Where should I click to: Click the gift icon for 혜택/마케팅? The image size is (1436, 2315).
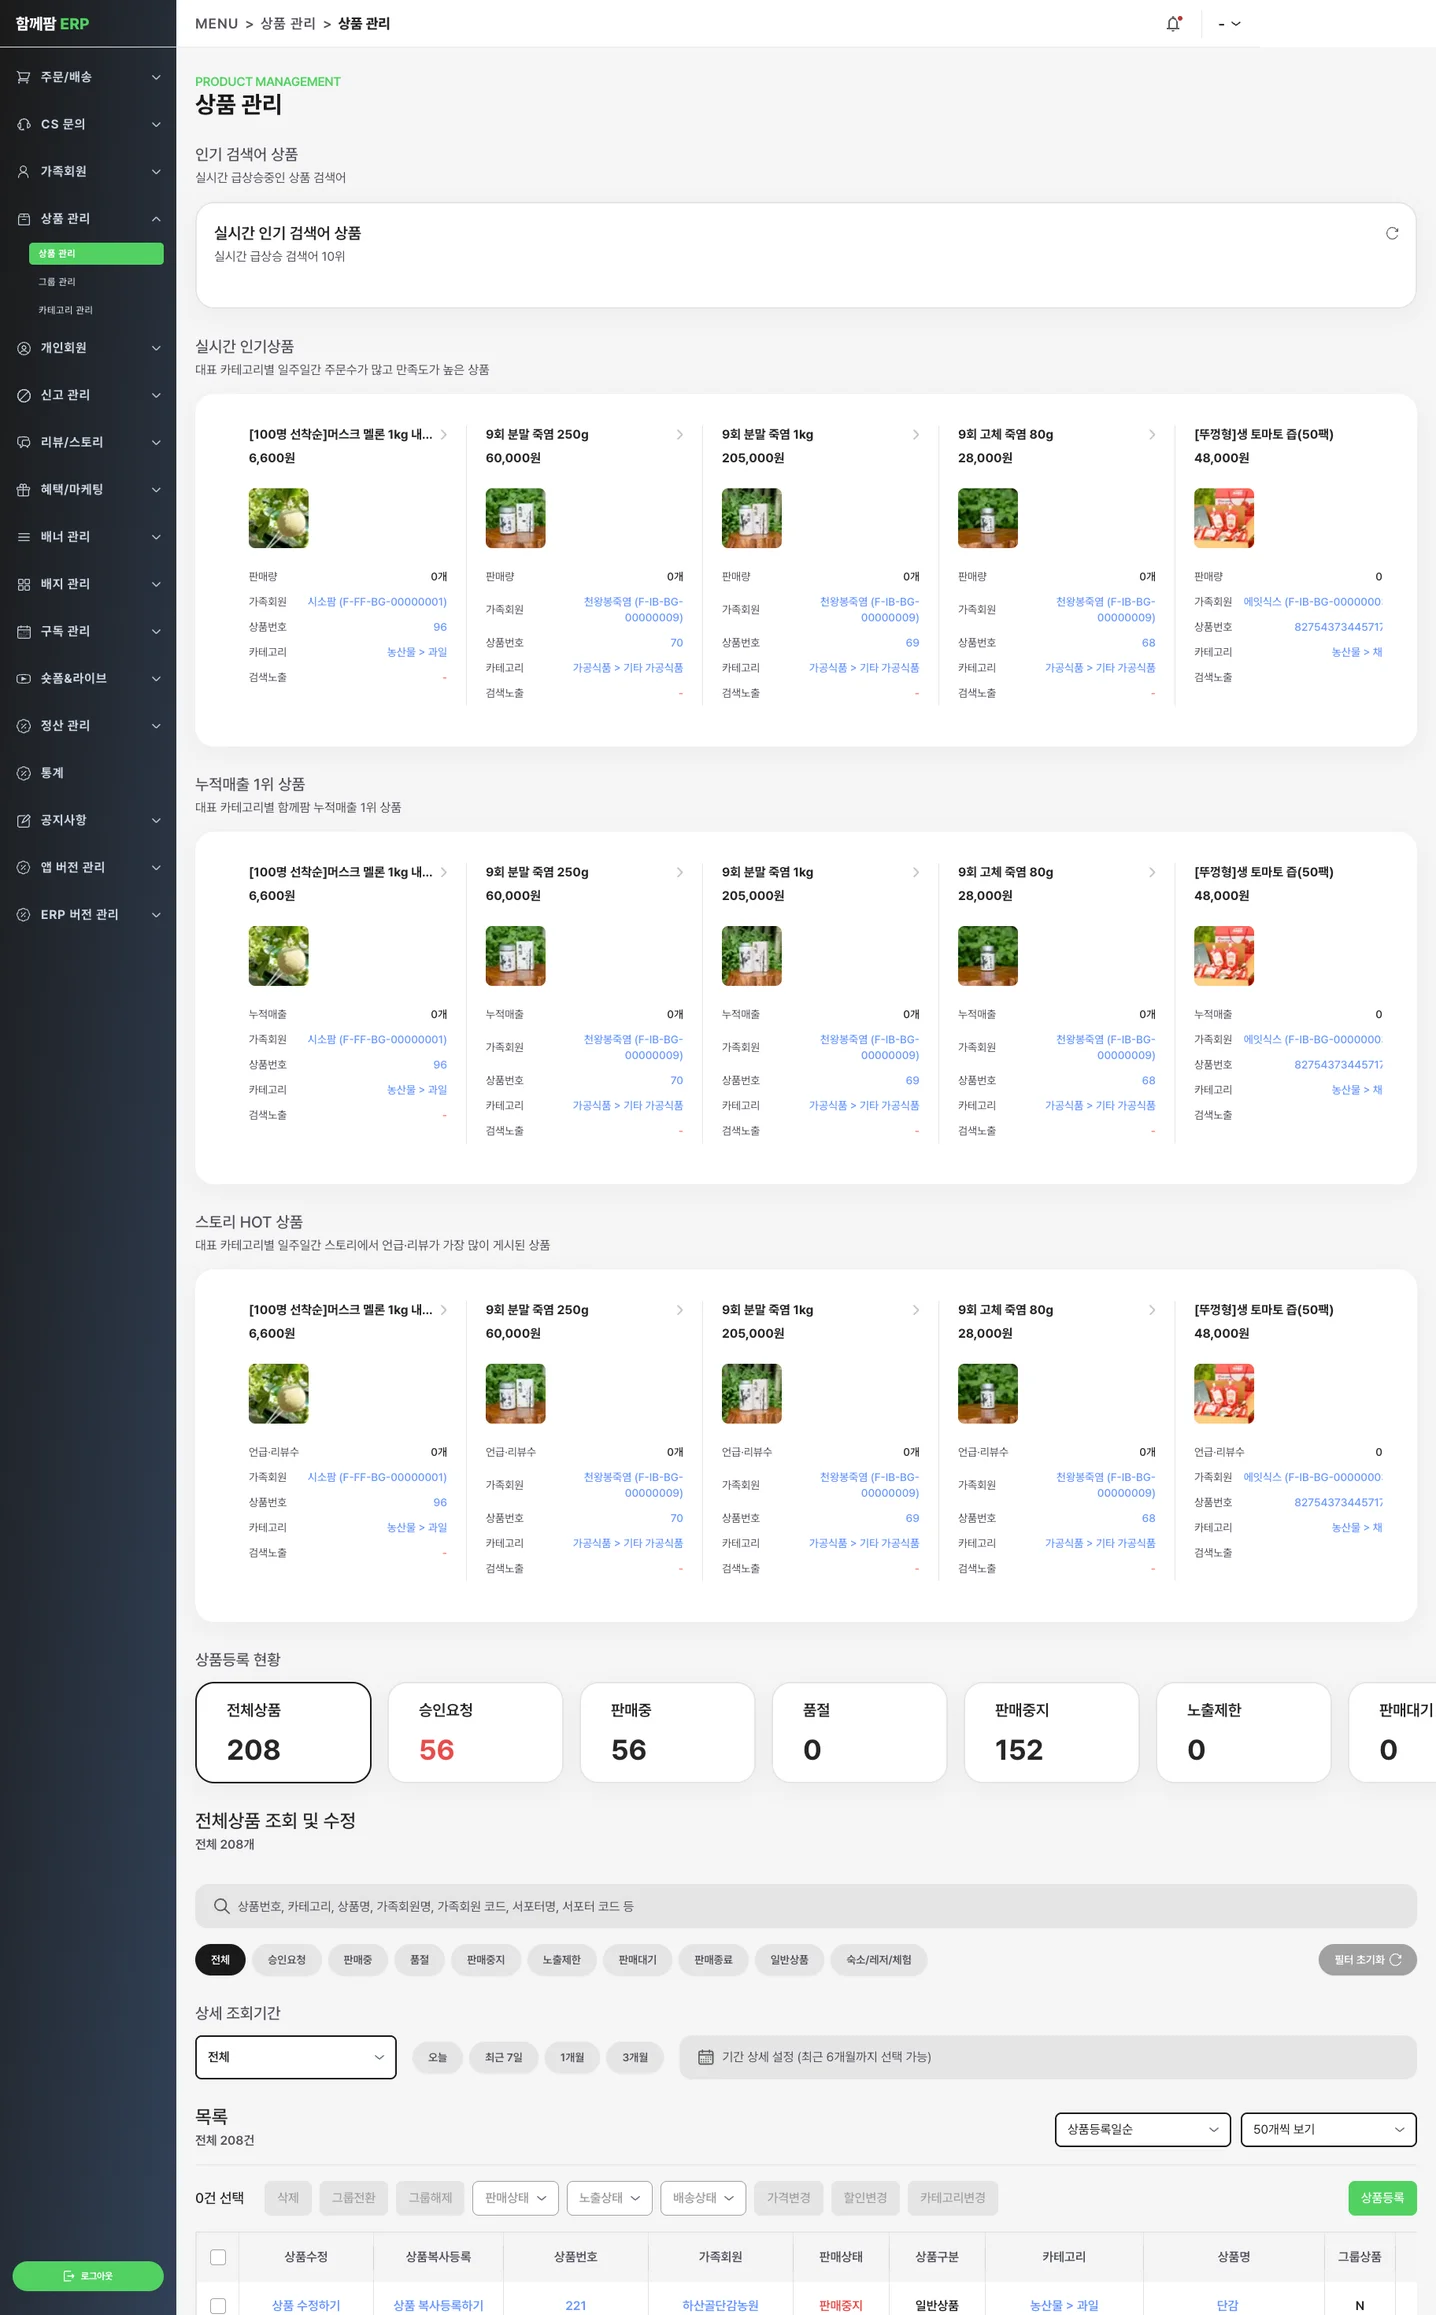pos(24,489)
